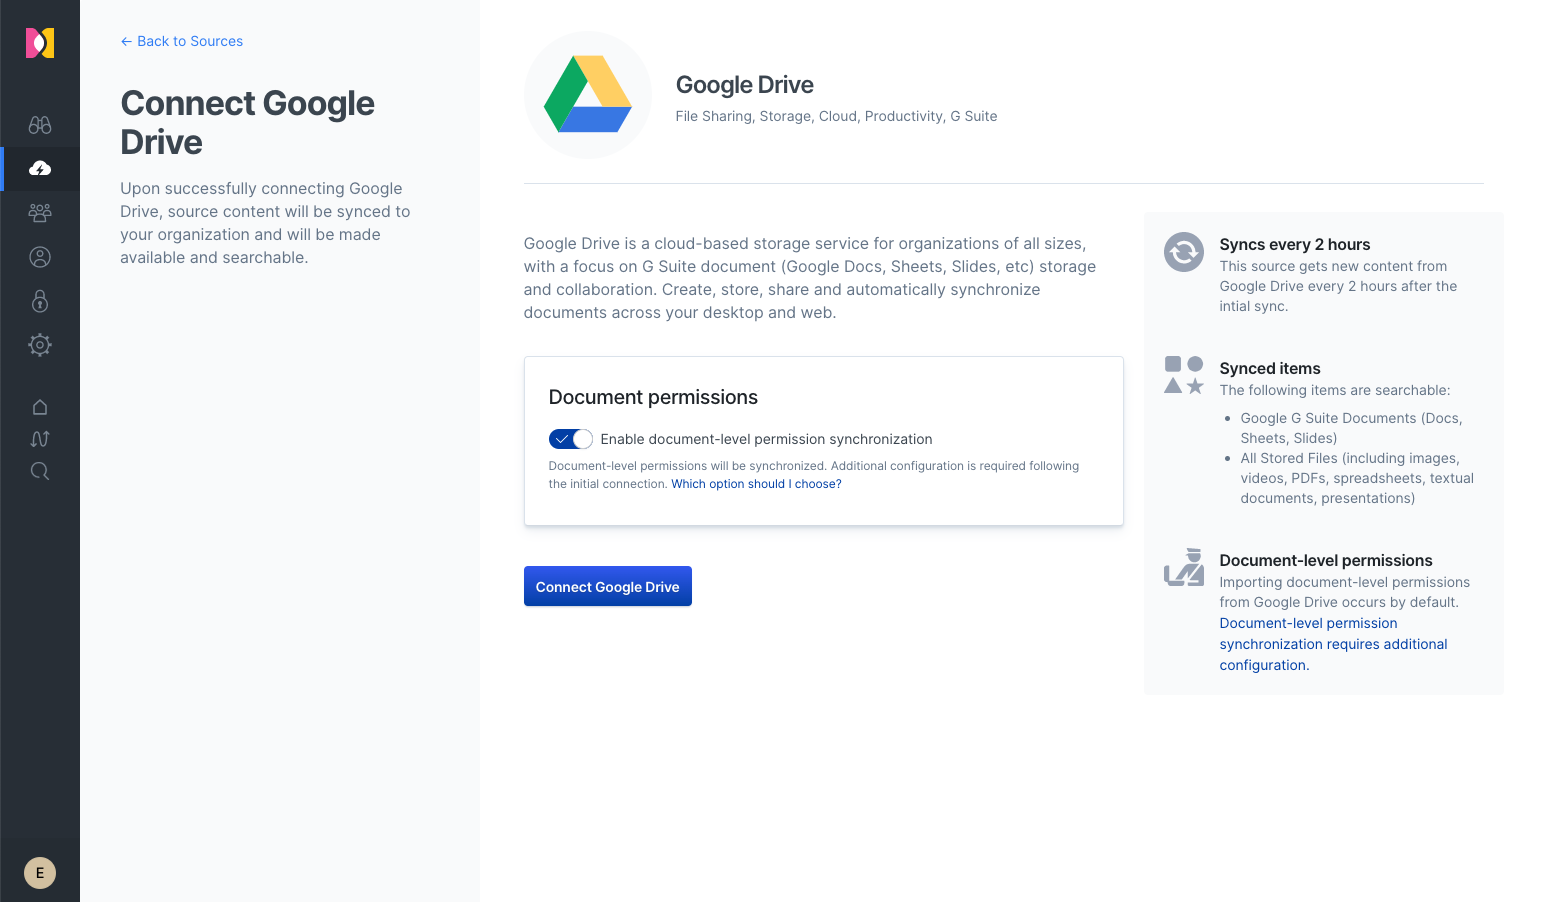Click the 'Connect Google Drive' page heading
This screenshot has width=1546, height=902.
247,122
